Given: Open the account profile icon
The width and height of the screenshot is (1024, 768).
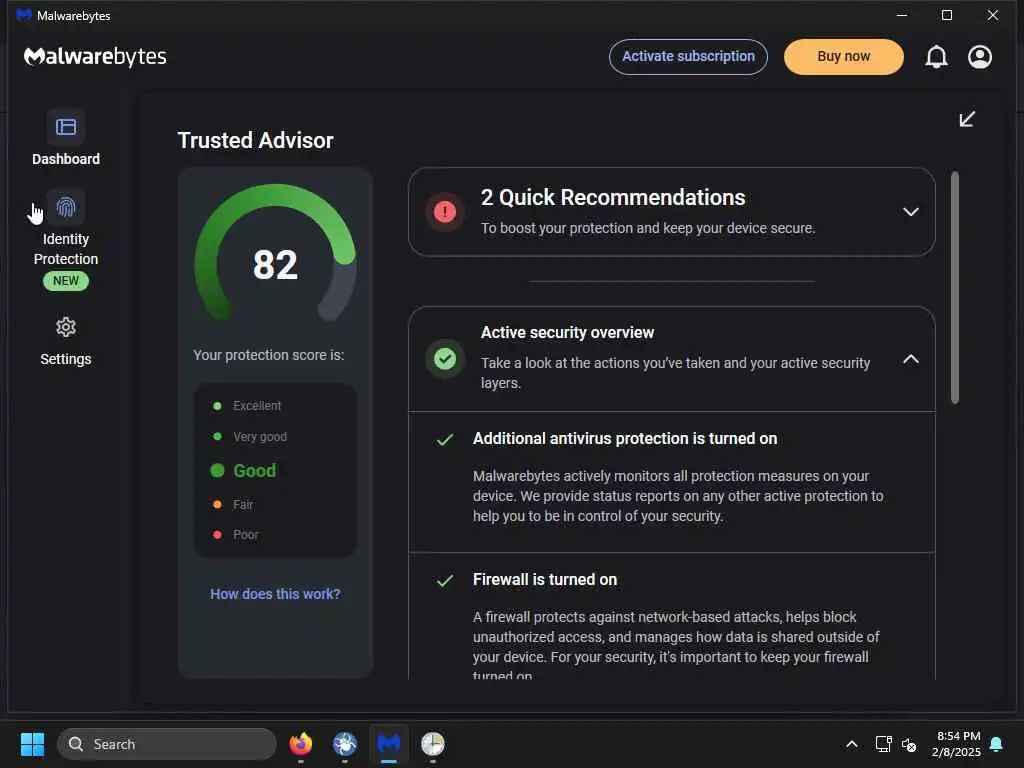Looking at the screenshot, I should tap(980, 57).
